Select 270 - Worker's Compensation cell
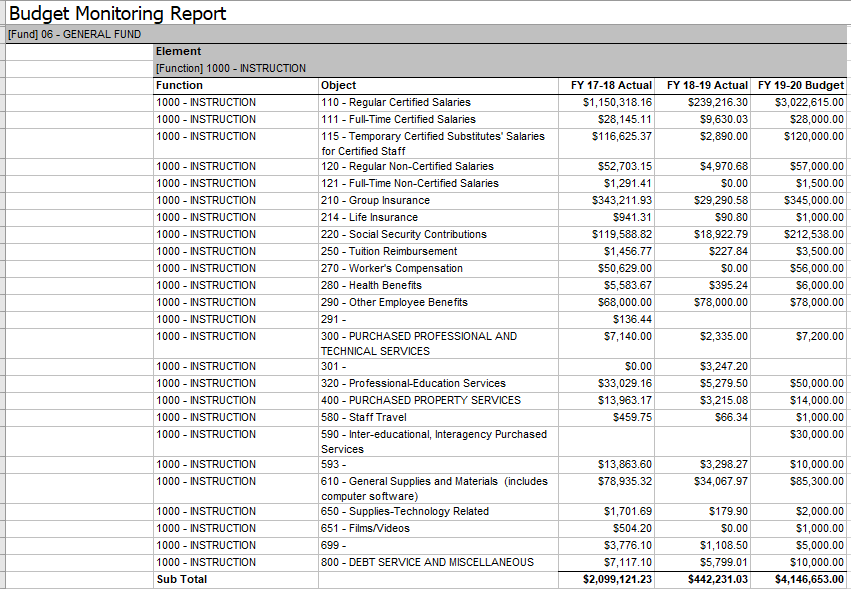Viewport: 851px width, 589px height. click(x=439, y=269)
